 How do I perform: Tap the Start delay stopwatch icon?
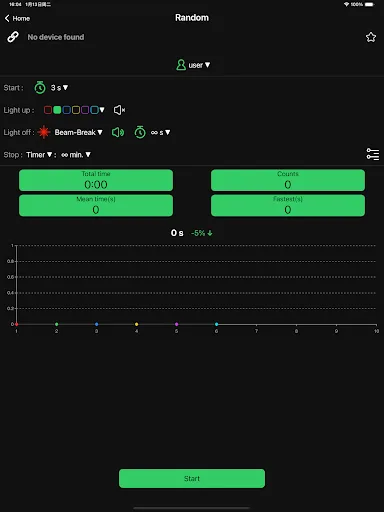[40, 88]
